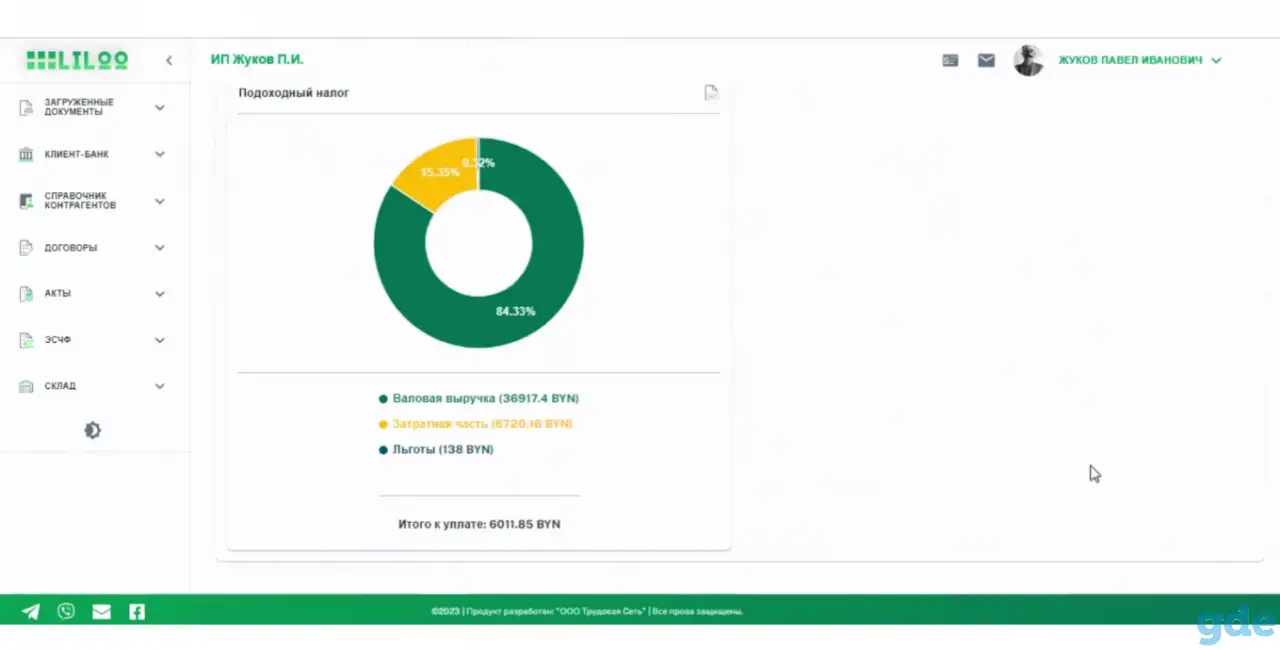Open the WhatsApp link in footer

[x=66, y=611]
